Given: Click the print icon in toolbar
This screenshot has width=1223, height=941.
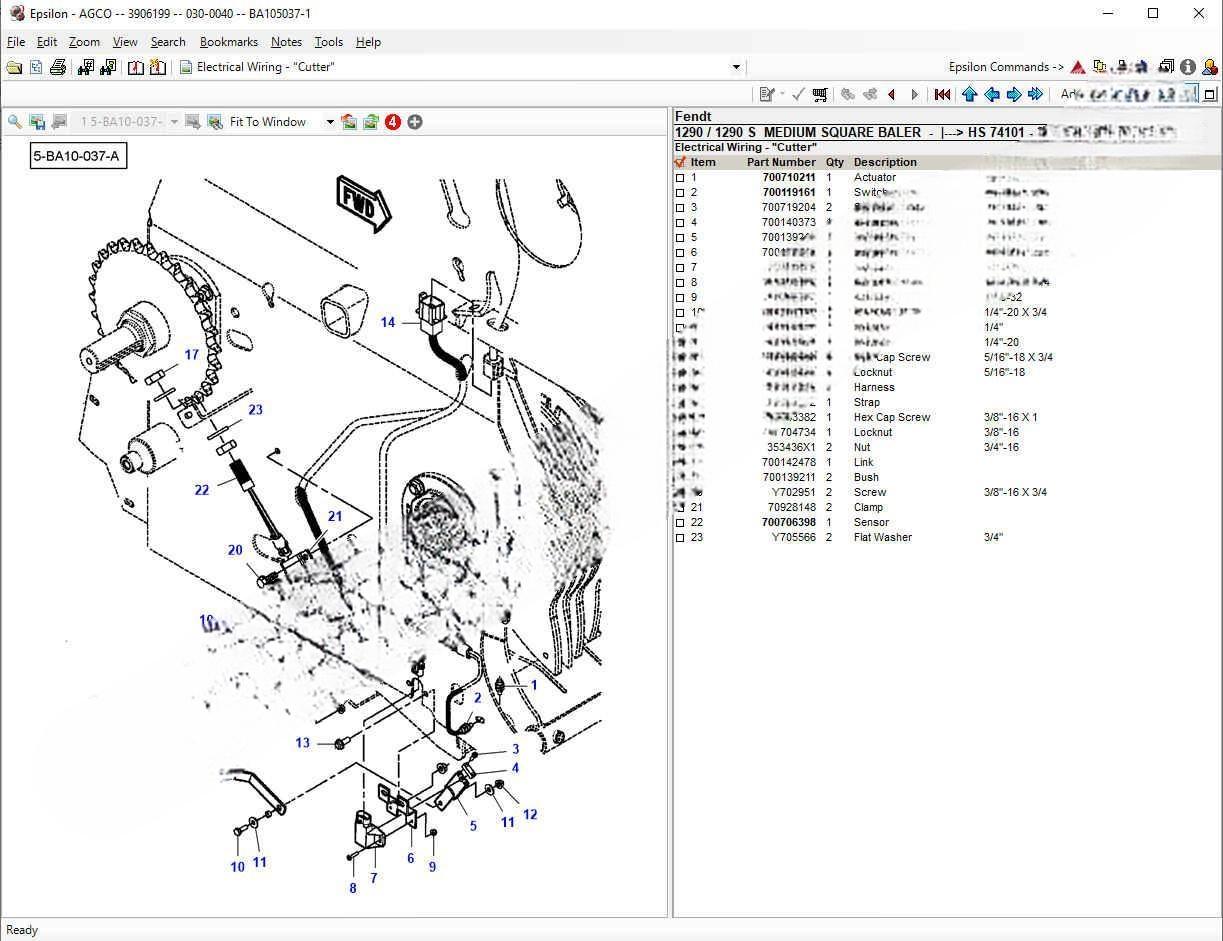Looking at the screenshot, I should (57, 67).
